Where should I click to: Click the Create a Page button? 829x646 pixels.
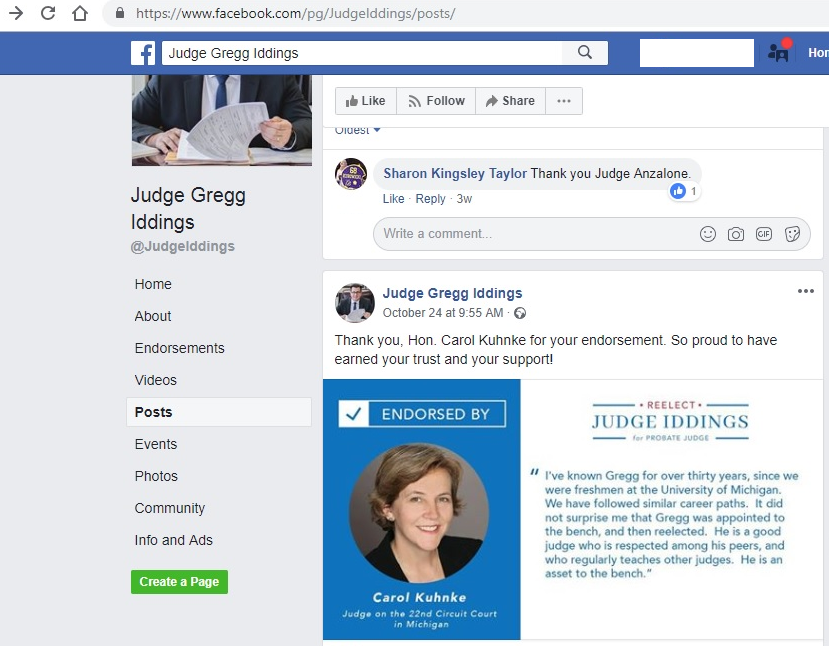pos(179,582)
